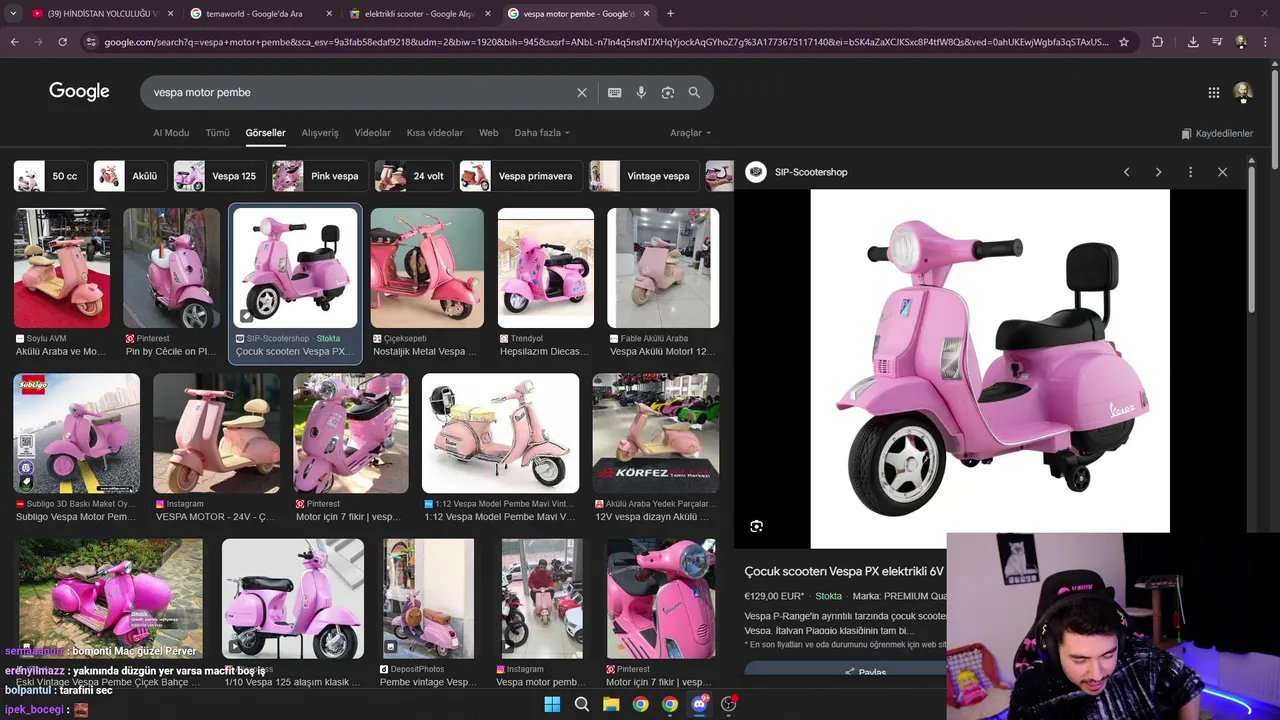Open the KÖRFEZ Akülü Araba Yedek Parçaları image
1280x720 pixels.
coord(655,433)
